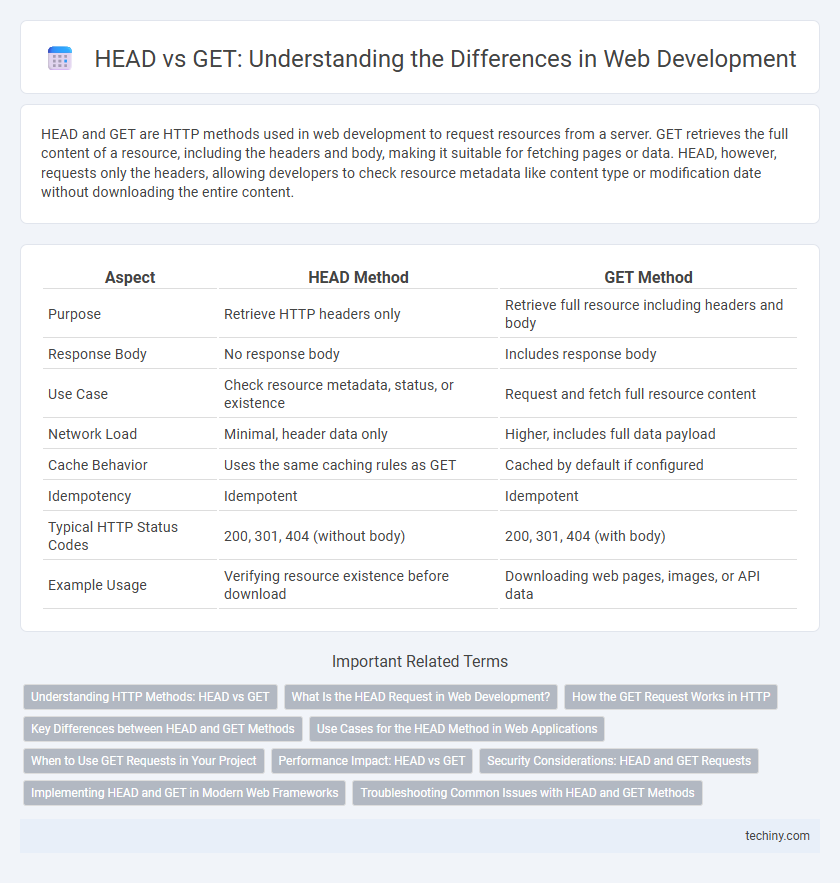Select the 'Network Load' row label

pyautogui.click(x=92, y=434)
